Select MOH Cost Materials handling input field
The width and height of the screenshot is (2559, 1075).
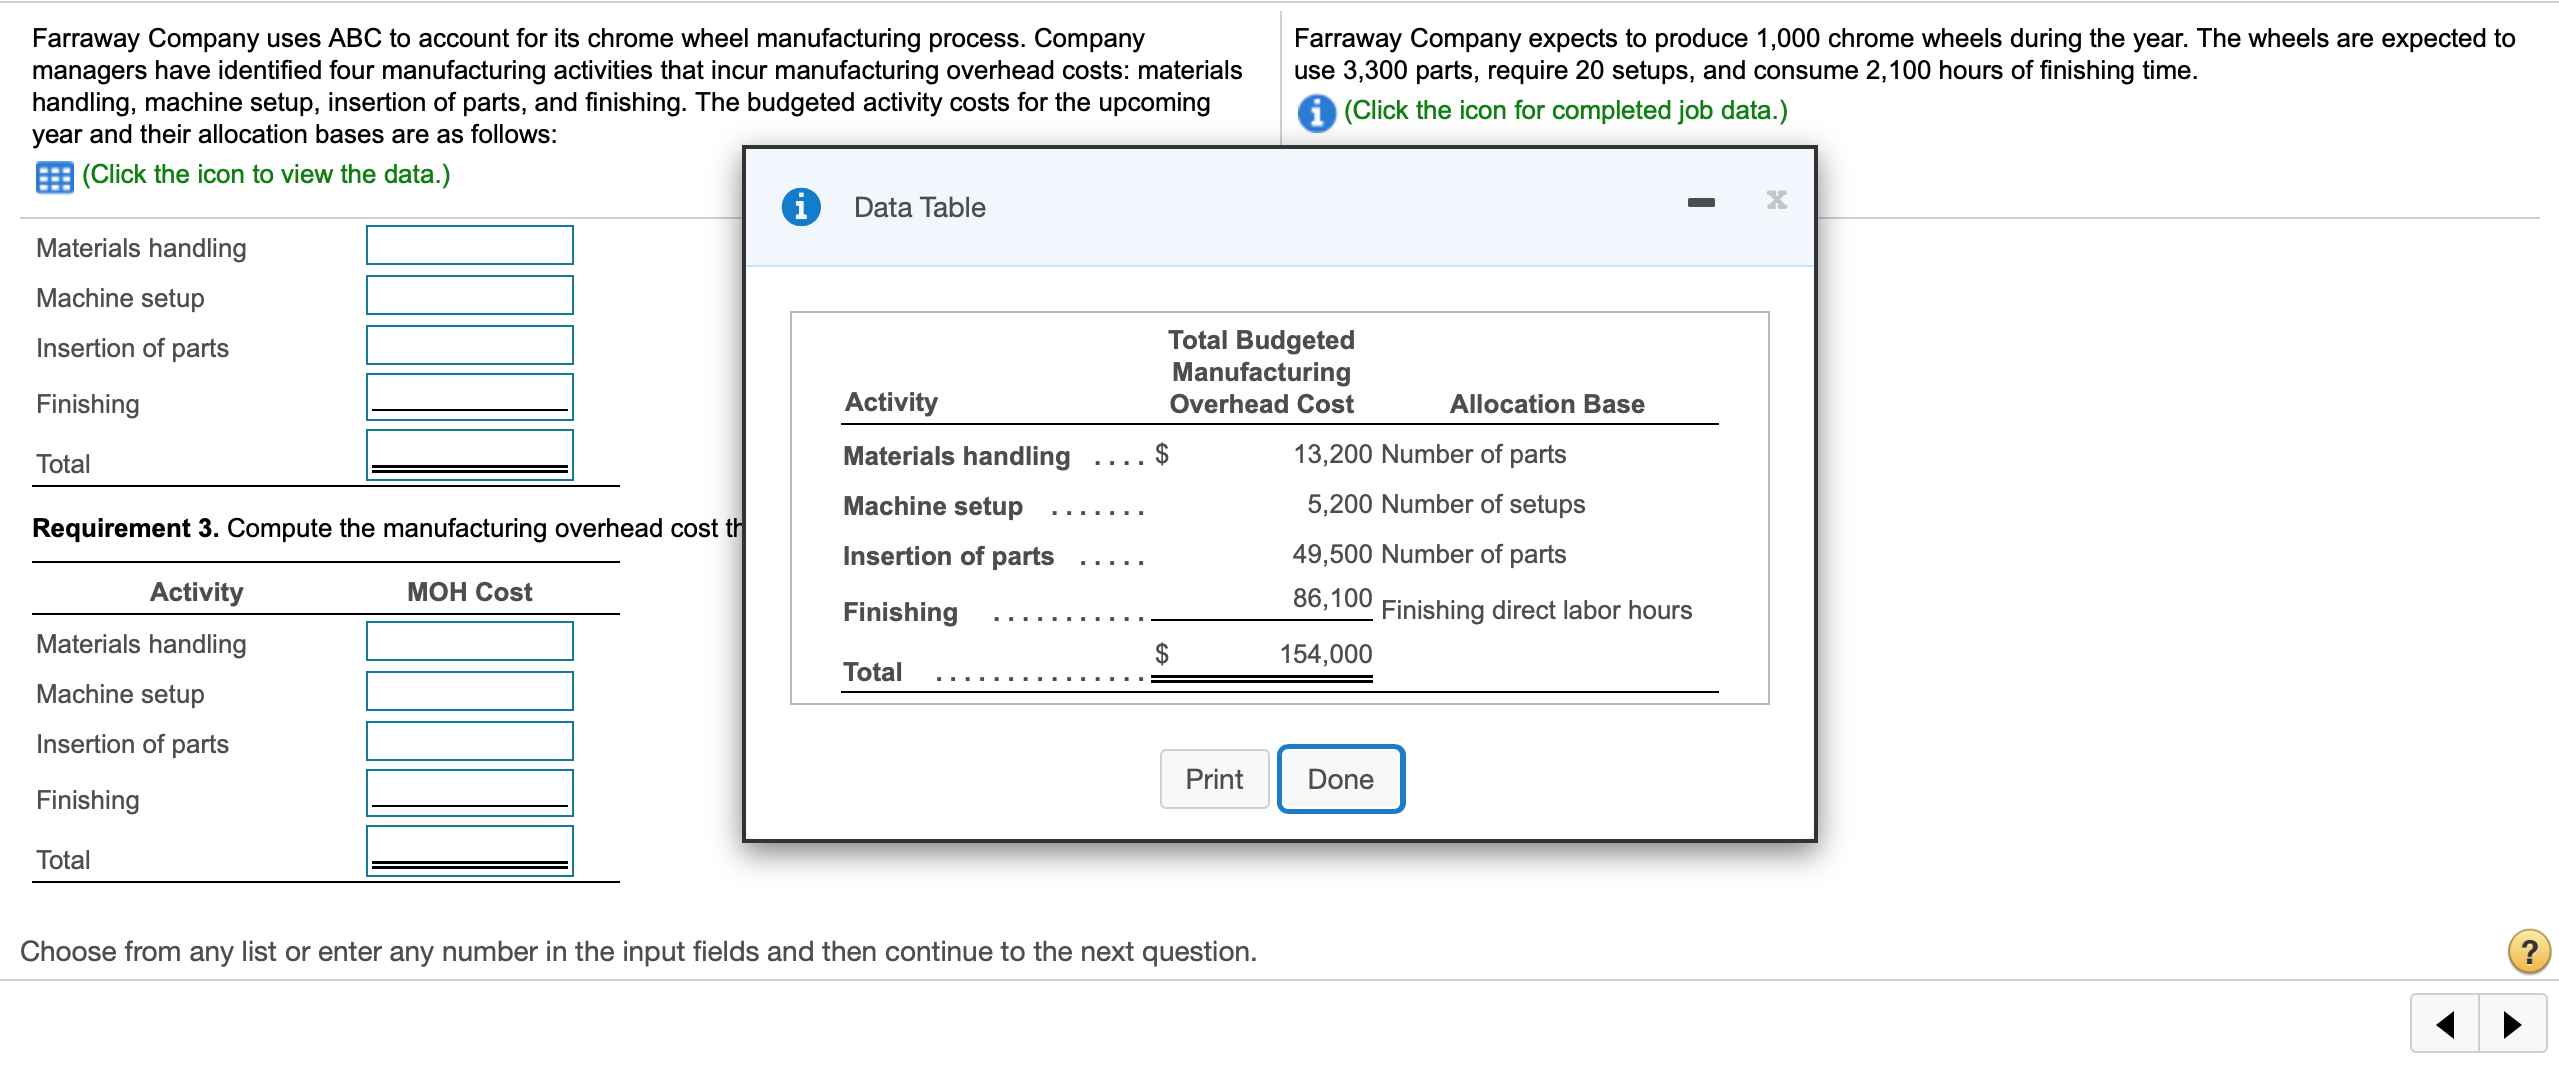470,641
